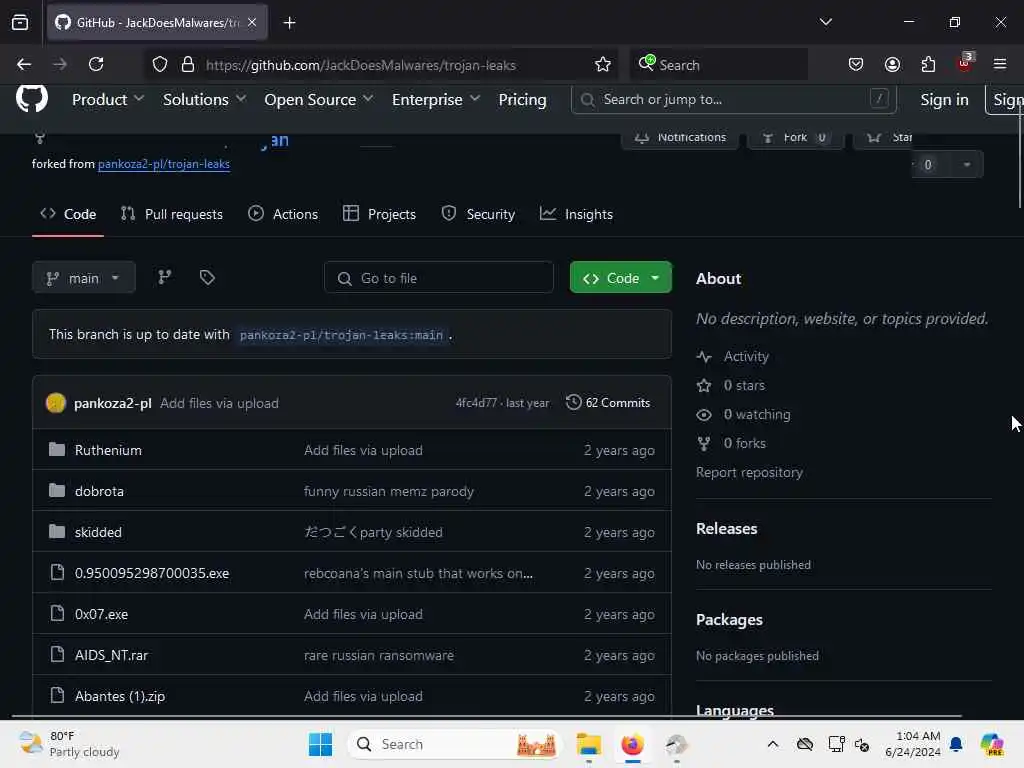Show hidden system tray icons
1024x768 pixels.
tap(773, 744)
